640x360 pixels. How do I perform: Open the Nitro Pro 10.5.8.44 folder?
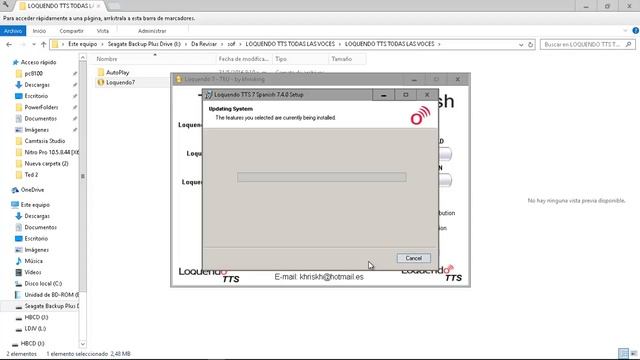coord(51,152)
